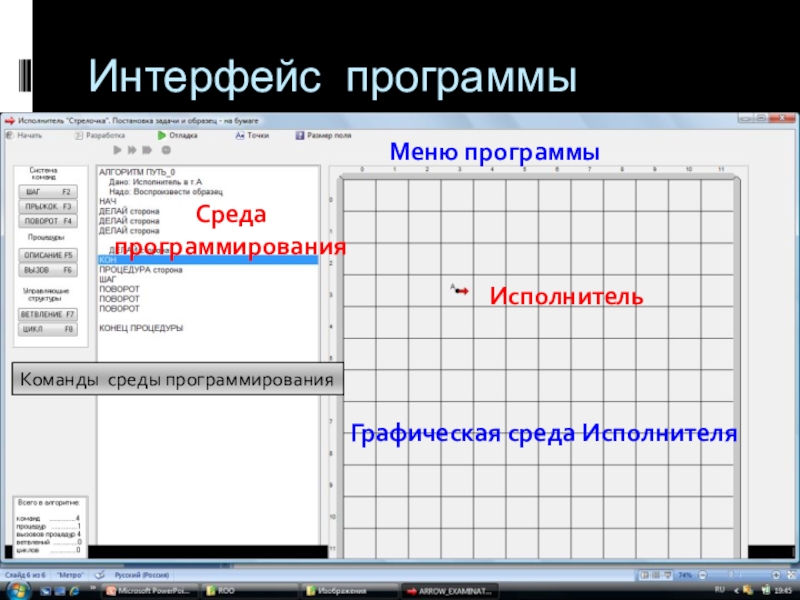This screenshot has width=800, height=600.
Task: Click the RU input language indicator
Action: [720, 590]
